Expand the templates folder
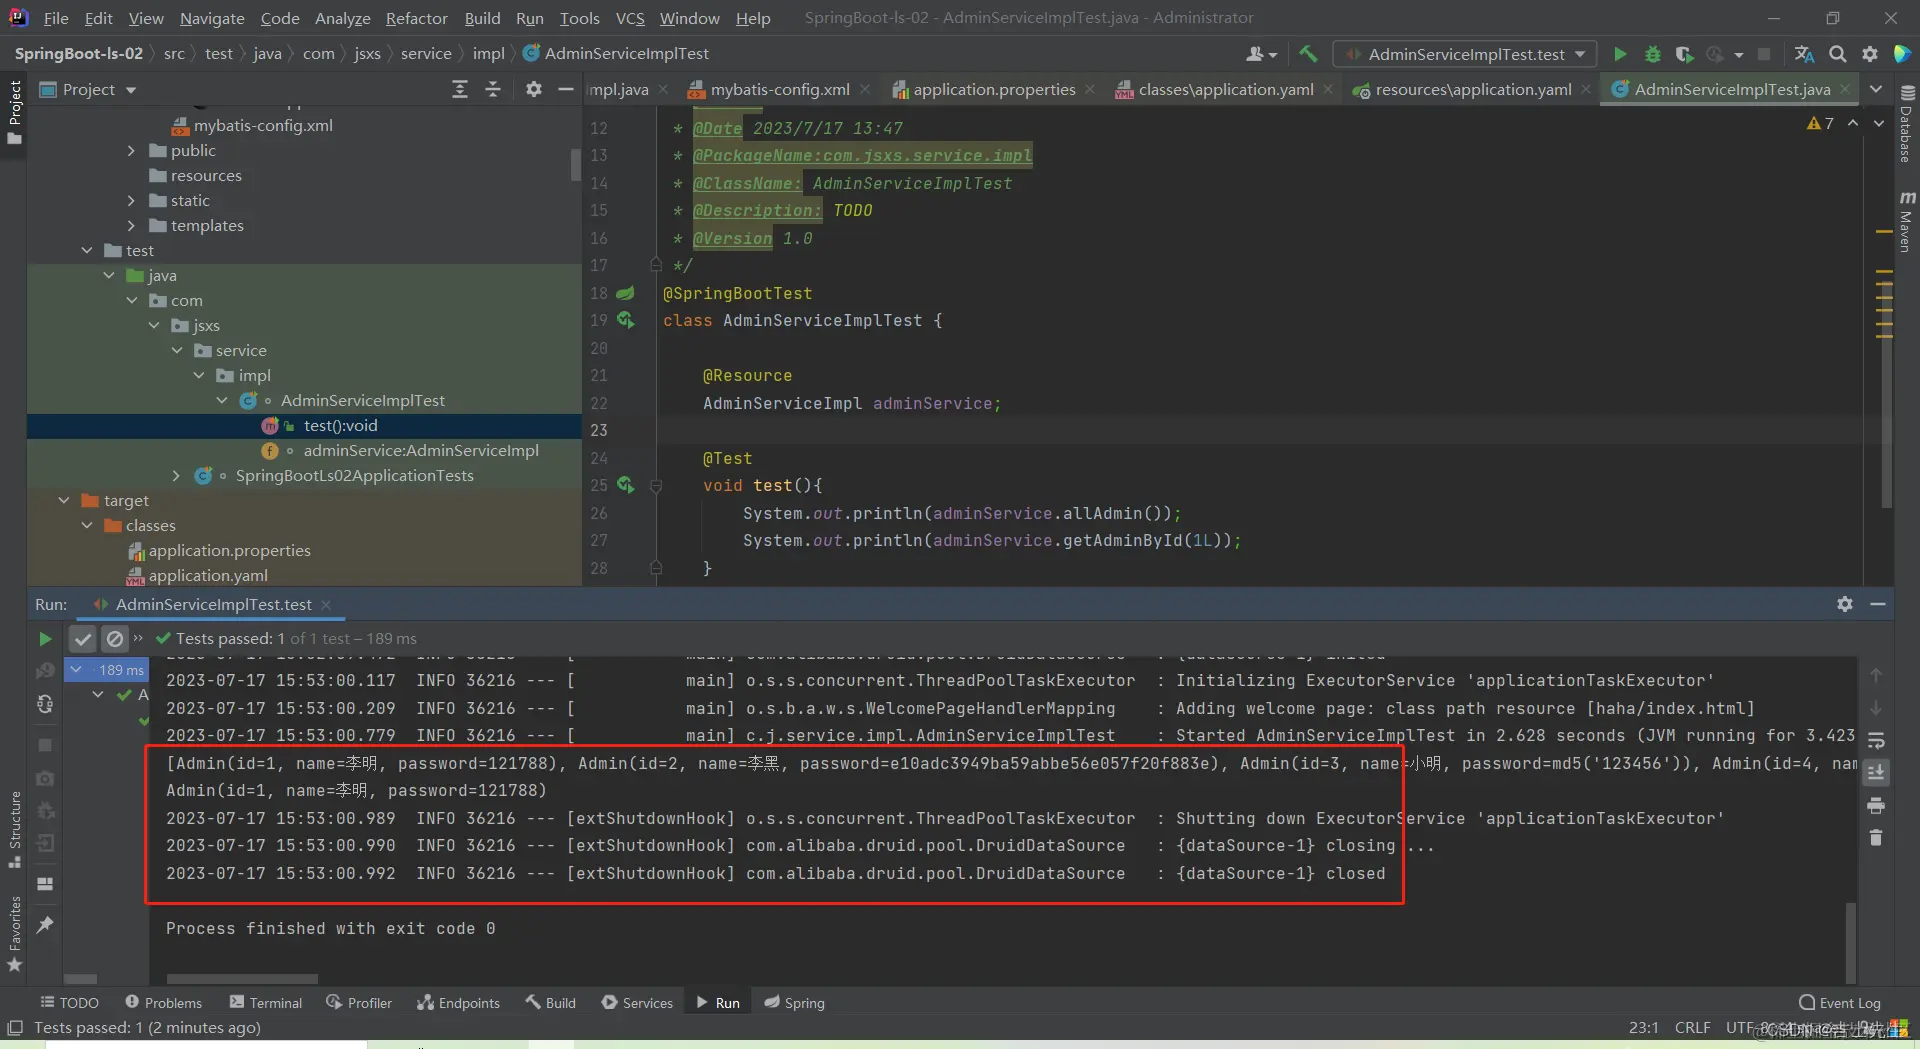 pyautogui.click(x=131, y=225)
